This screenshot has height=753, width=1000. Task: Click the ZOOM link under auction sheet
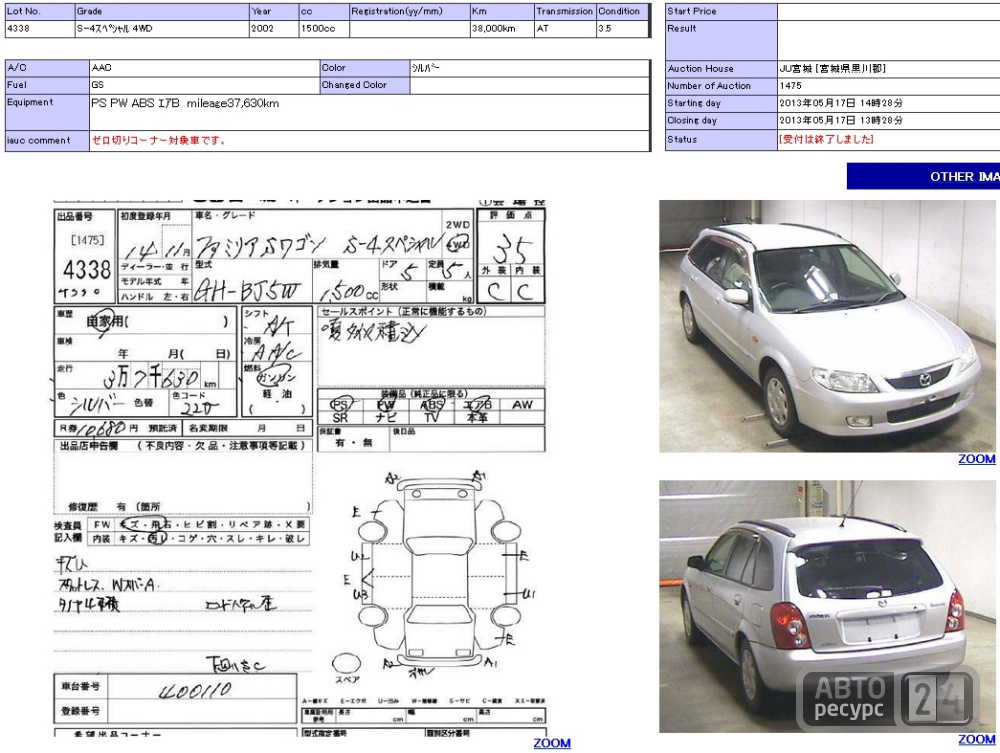552,743
